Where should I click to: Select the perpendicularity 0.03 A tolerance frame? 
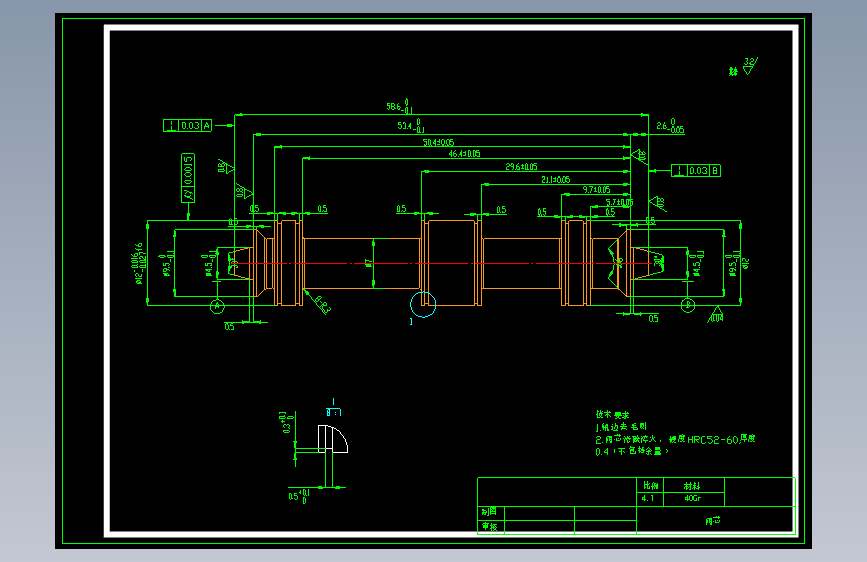(x=187, y=126)
